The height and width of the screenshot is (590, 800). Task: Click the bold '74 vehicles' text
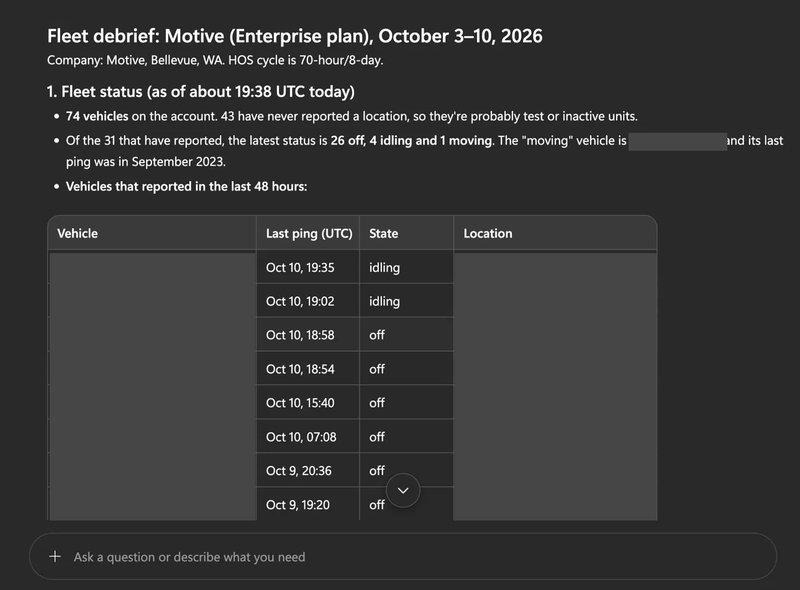pyautogui.click(x=97, y=116)
